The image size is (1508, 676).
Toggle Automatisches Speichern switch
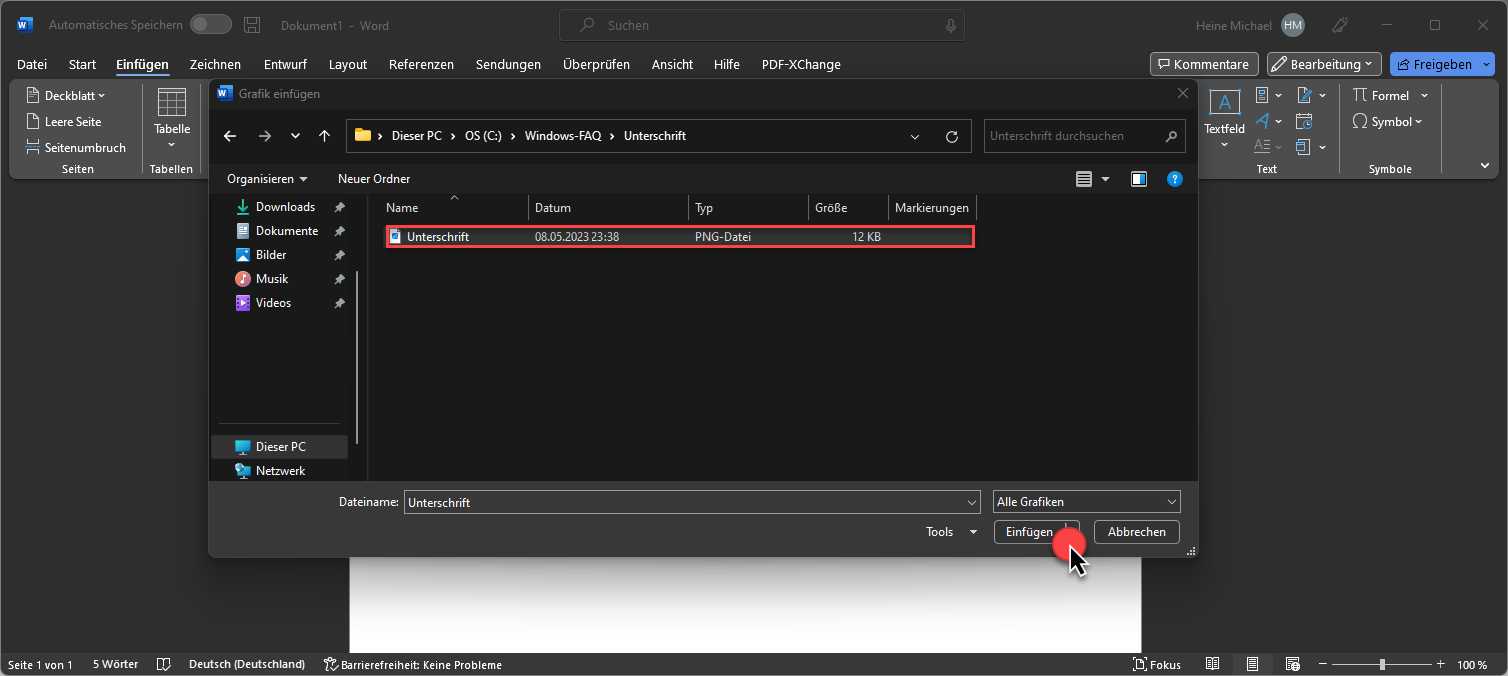[210, 25]
